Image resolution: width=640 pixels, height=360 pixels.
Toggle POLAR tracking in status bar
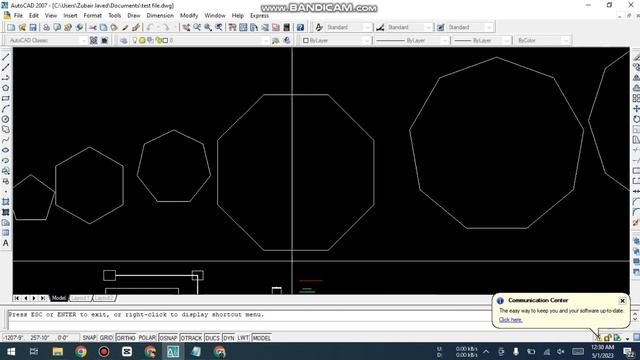coord(147,338)
